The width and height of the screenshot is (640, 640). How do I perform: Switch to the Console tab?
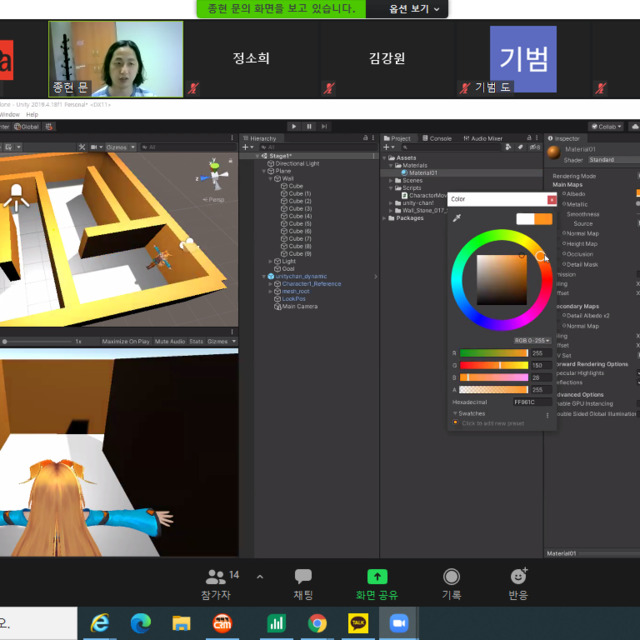point(437,138)
